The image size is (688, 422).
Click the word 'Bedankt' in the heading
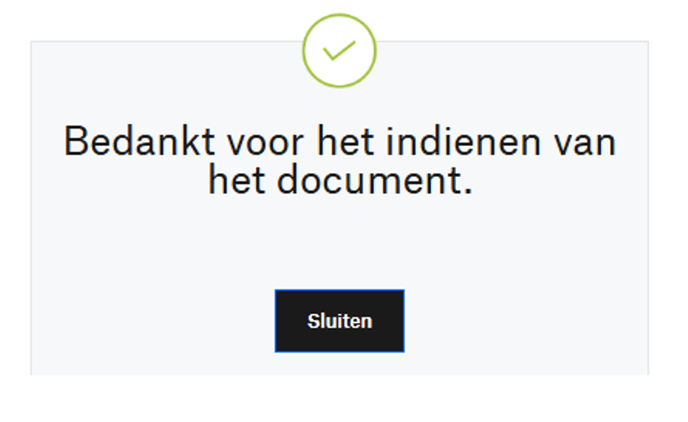(140, 141)
